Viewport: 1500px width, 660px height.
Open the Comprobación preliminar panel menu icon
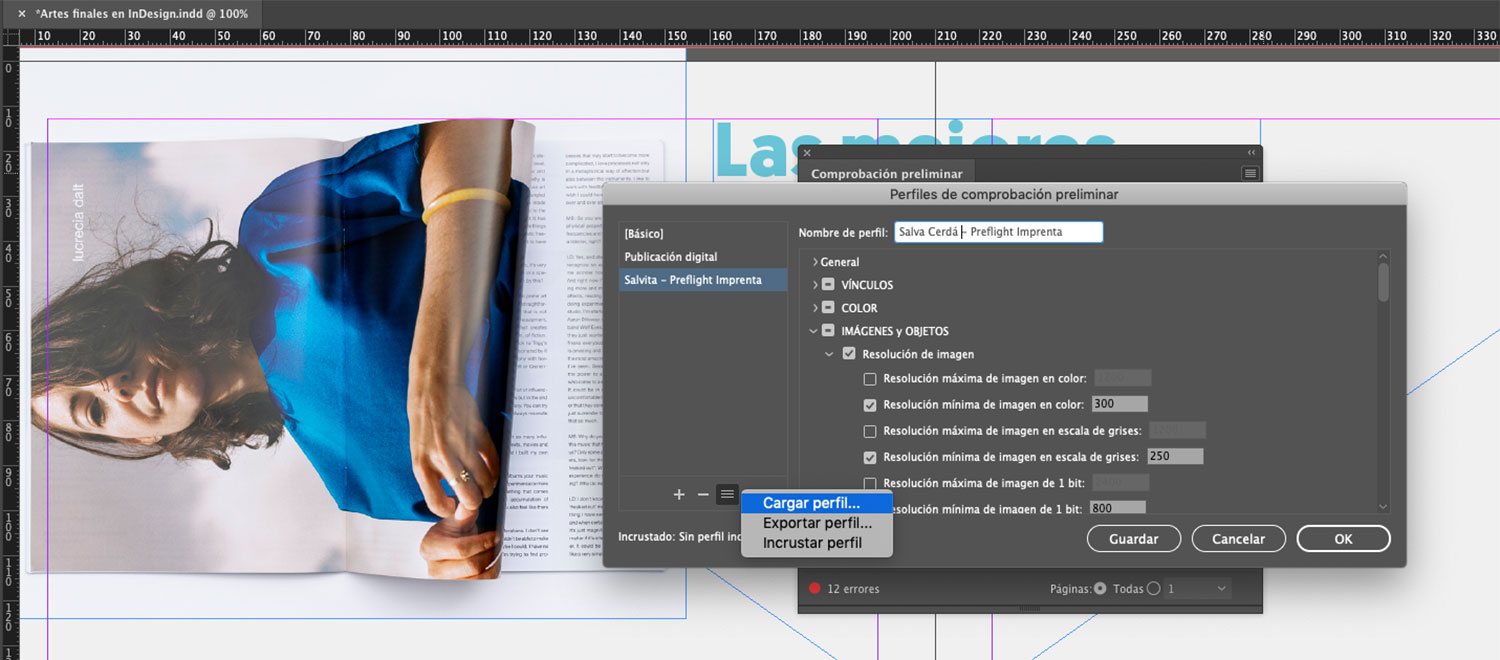point(1249,173)
